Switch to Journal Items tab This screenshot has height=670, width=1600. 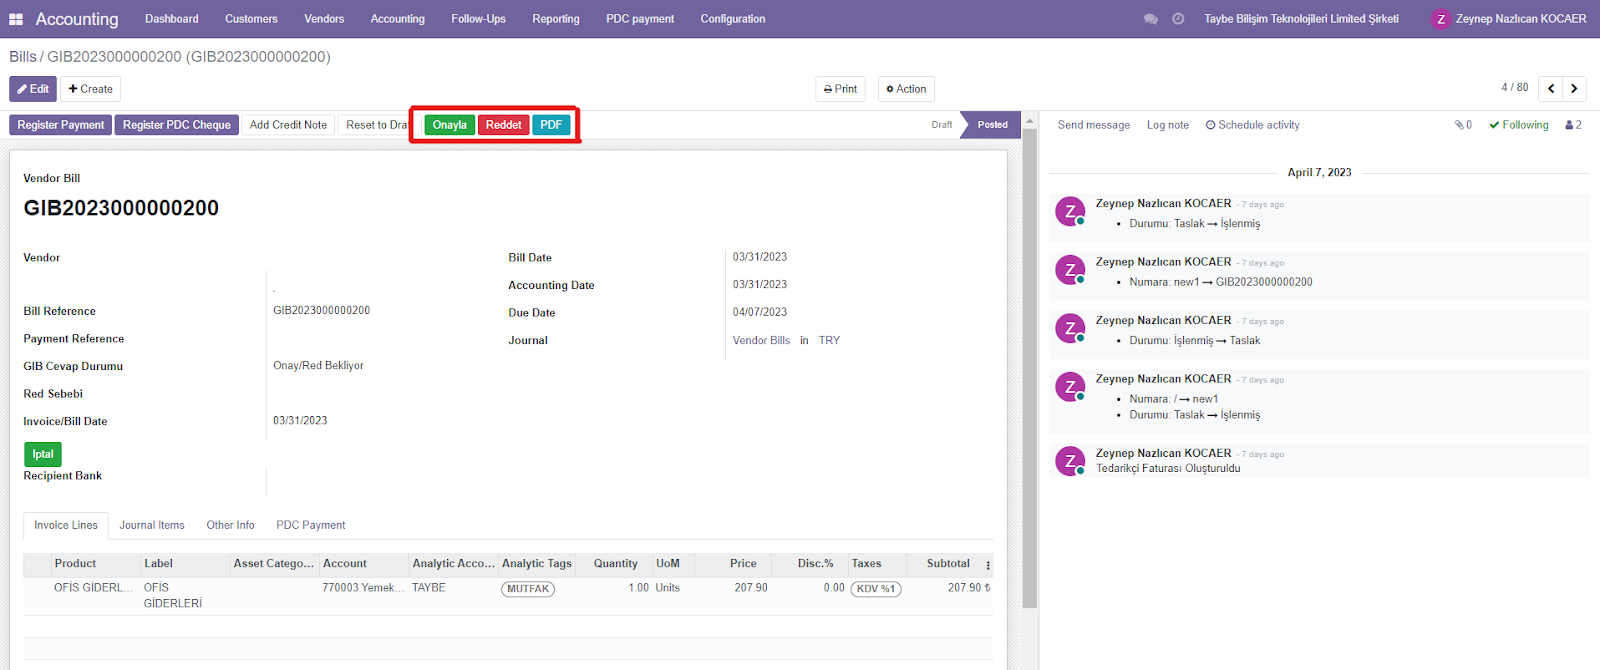coord(152,525)
